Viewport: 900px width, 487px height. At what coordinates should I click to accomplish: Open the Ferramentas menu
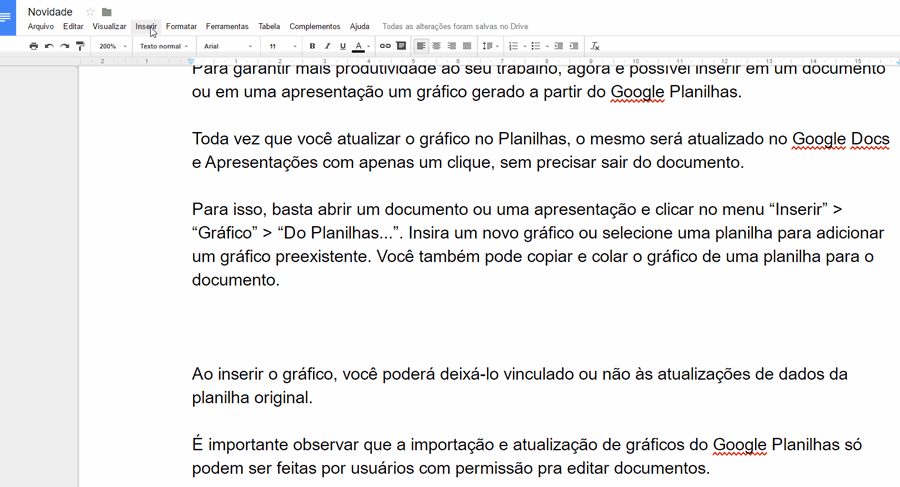(x=227, y=26)
